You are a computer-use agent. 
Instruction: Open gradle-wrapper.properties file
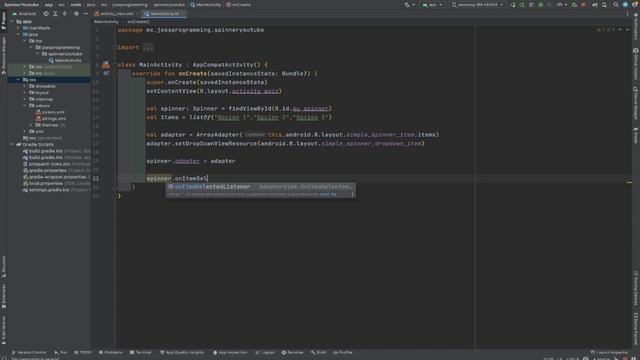tap(56, 177)
